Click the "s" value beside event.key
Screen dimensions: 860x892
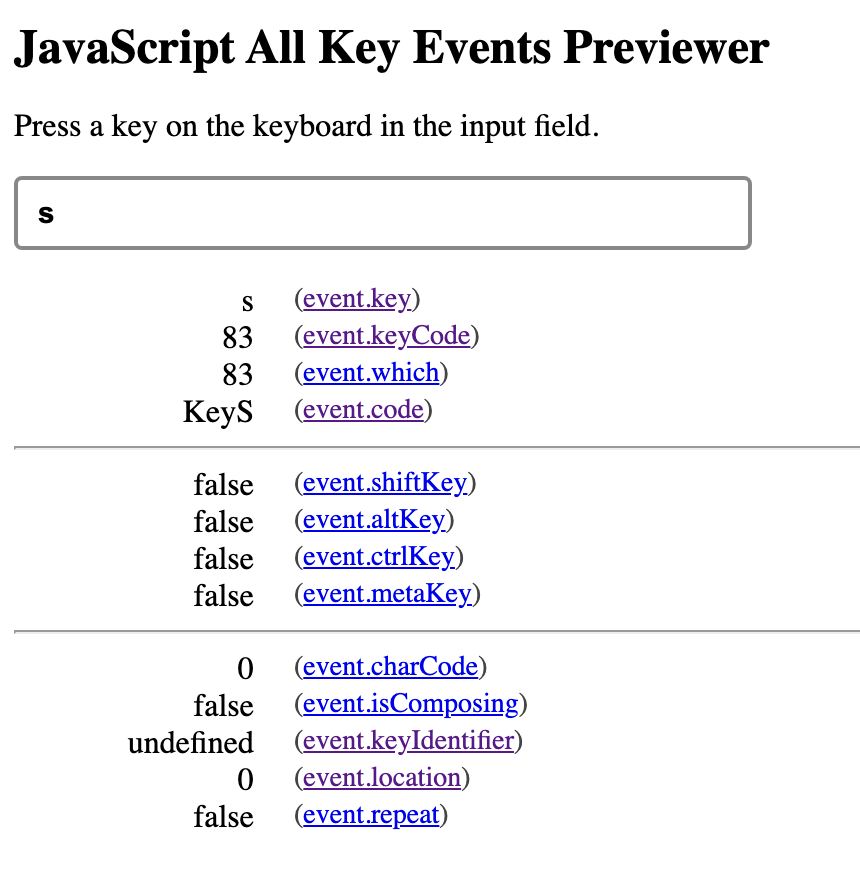(x=247, y=303)
